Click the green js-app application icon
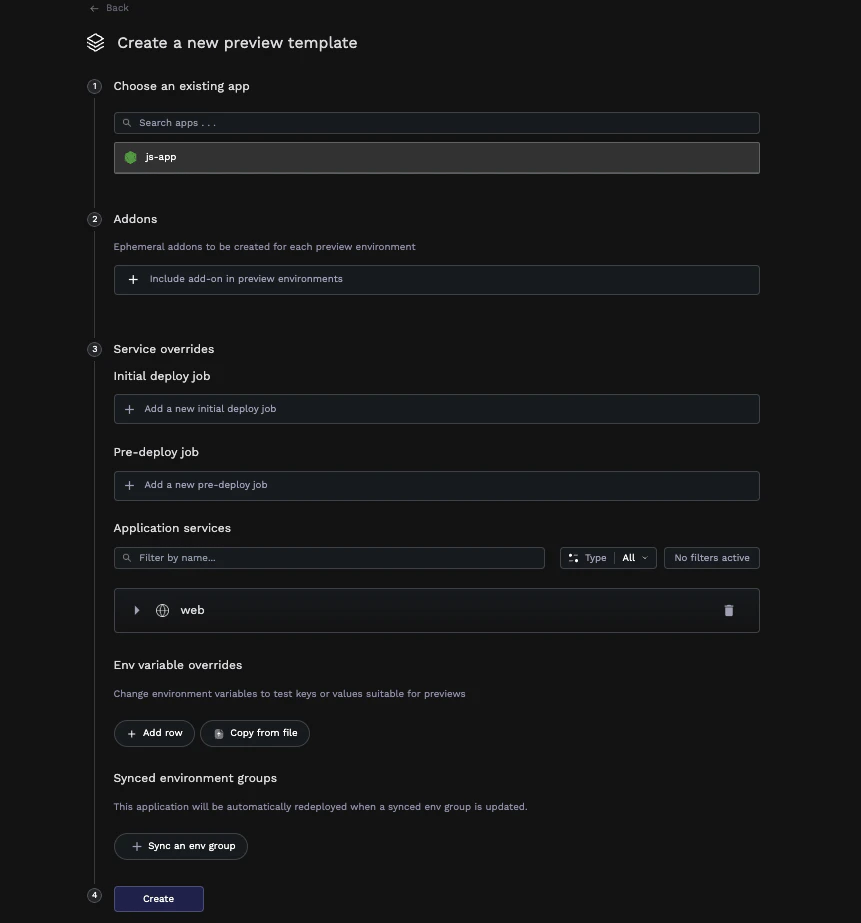This screenshot has height=923, width=861. [x=130, y=157]
